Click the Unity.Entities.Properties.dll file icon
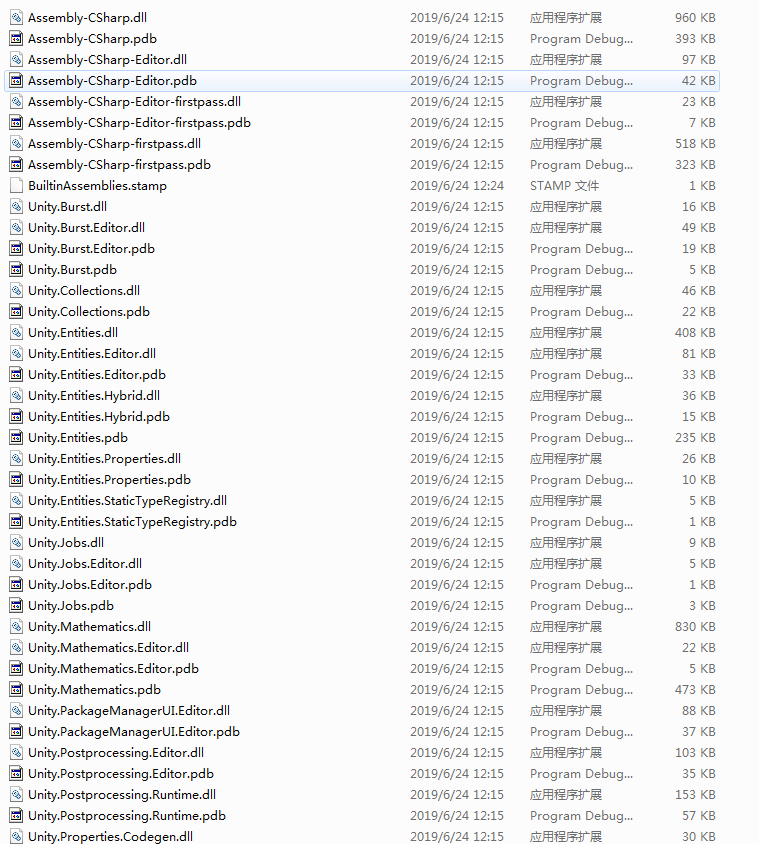Screen dimensions: 759x844 (x=17, y=459)
